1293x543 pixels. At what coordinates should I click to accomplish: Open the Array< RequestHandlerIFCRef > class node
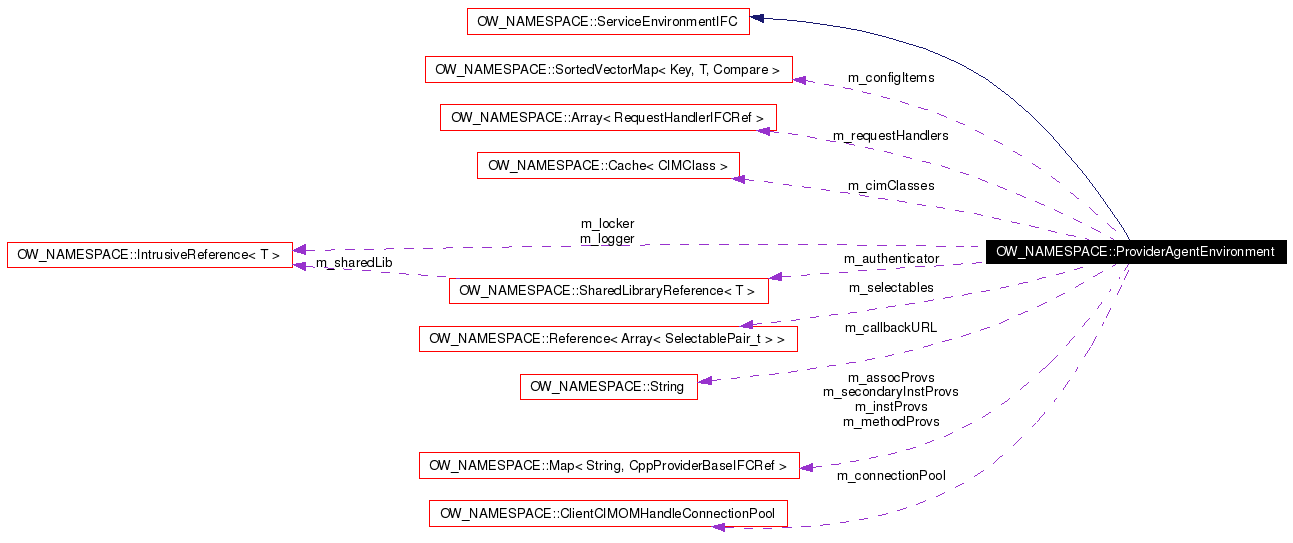[608, 117]
